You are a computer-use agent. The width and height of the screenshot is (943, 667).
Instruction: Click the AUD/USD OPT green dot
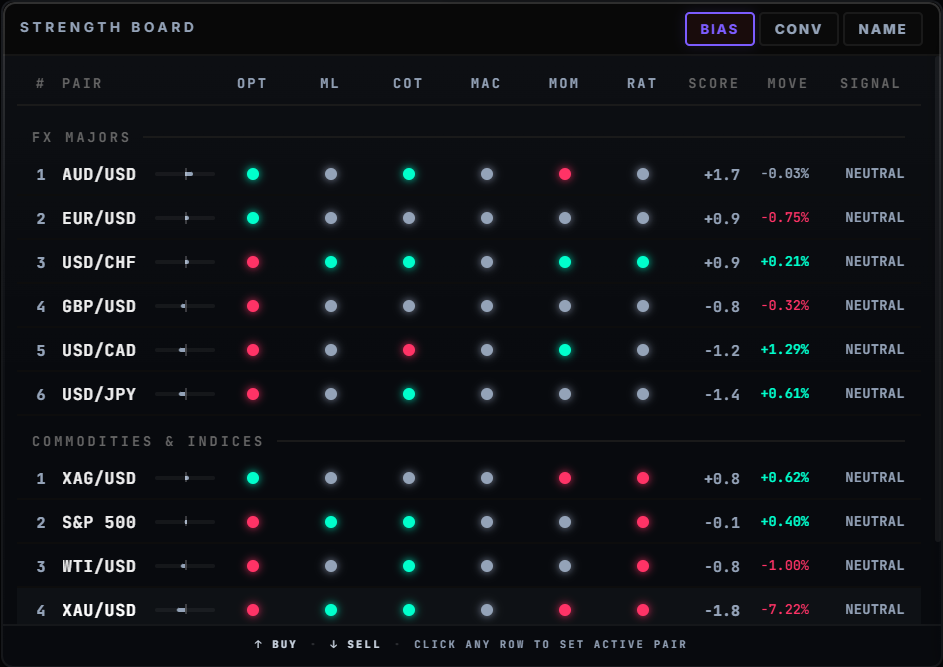click(253, 174)
